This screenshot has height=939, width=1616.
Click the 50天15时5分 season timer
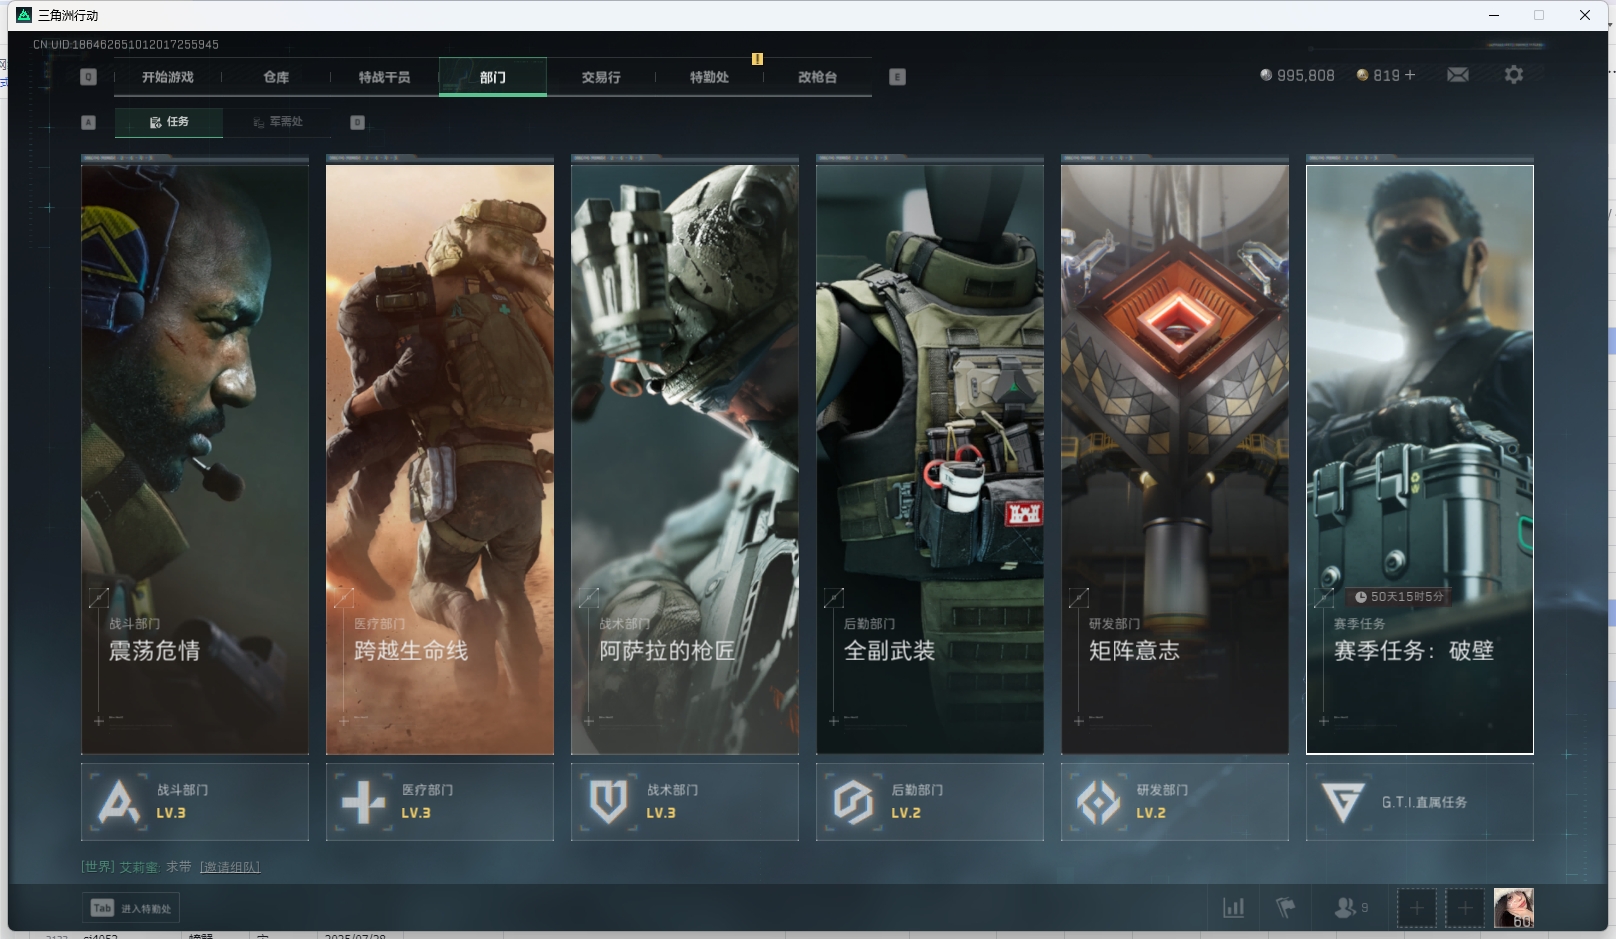pyautogui.click(x=1400, y=597)
